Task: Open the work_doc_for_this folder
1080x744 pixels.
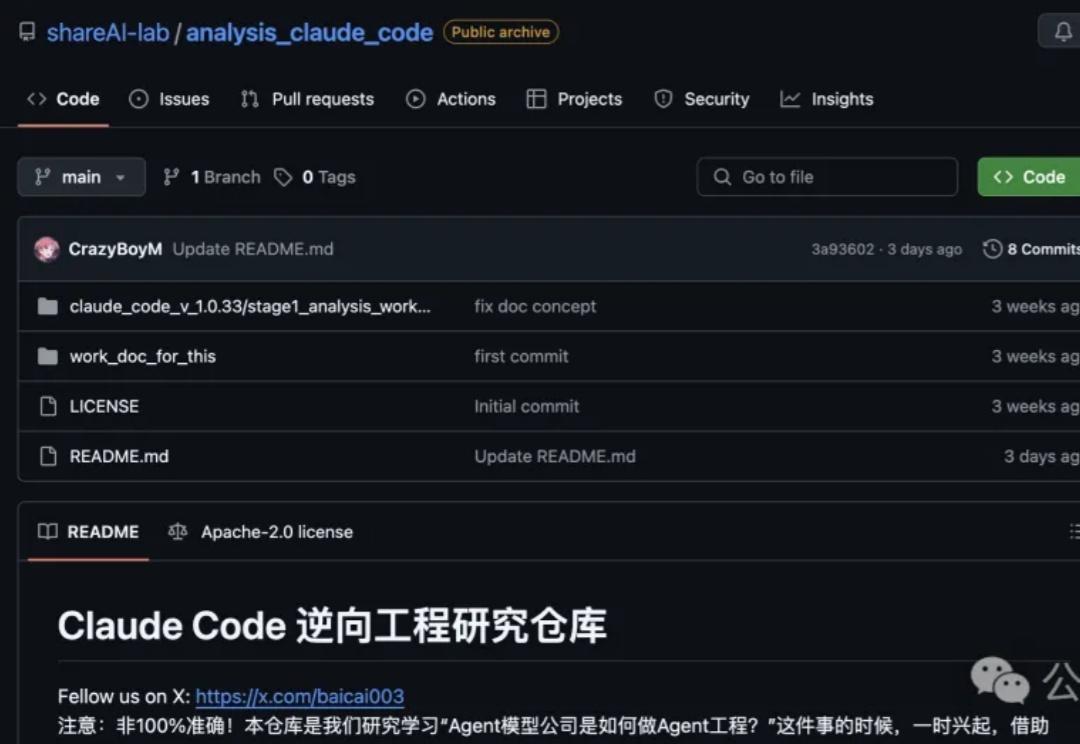Action: pos(143,356)
